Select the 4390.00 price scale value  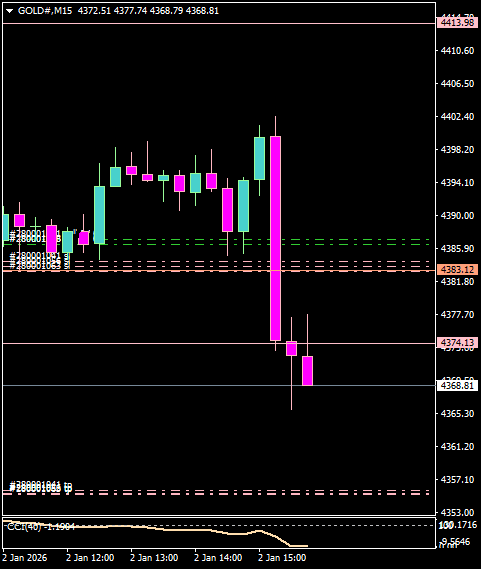tap(457, 216)
